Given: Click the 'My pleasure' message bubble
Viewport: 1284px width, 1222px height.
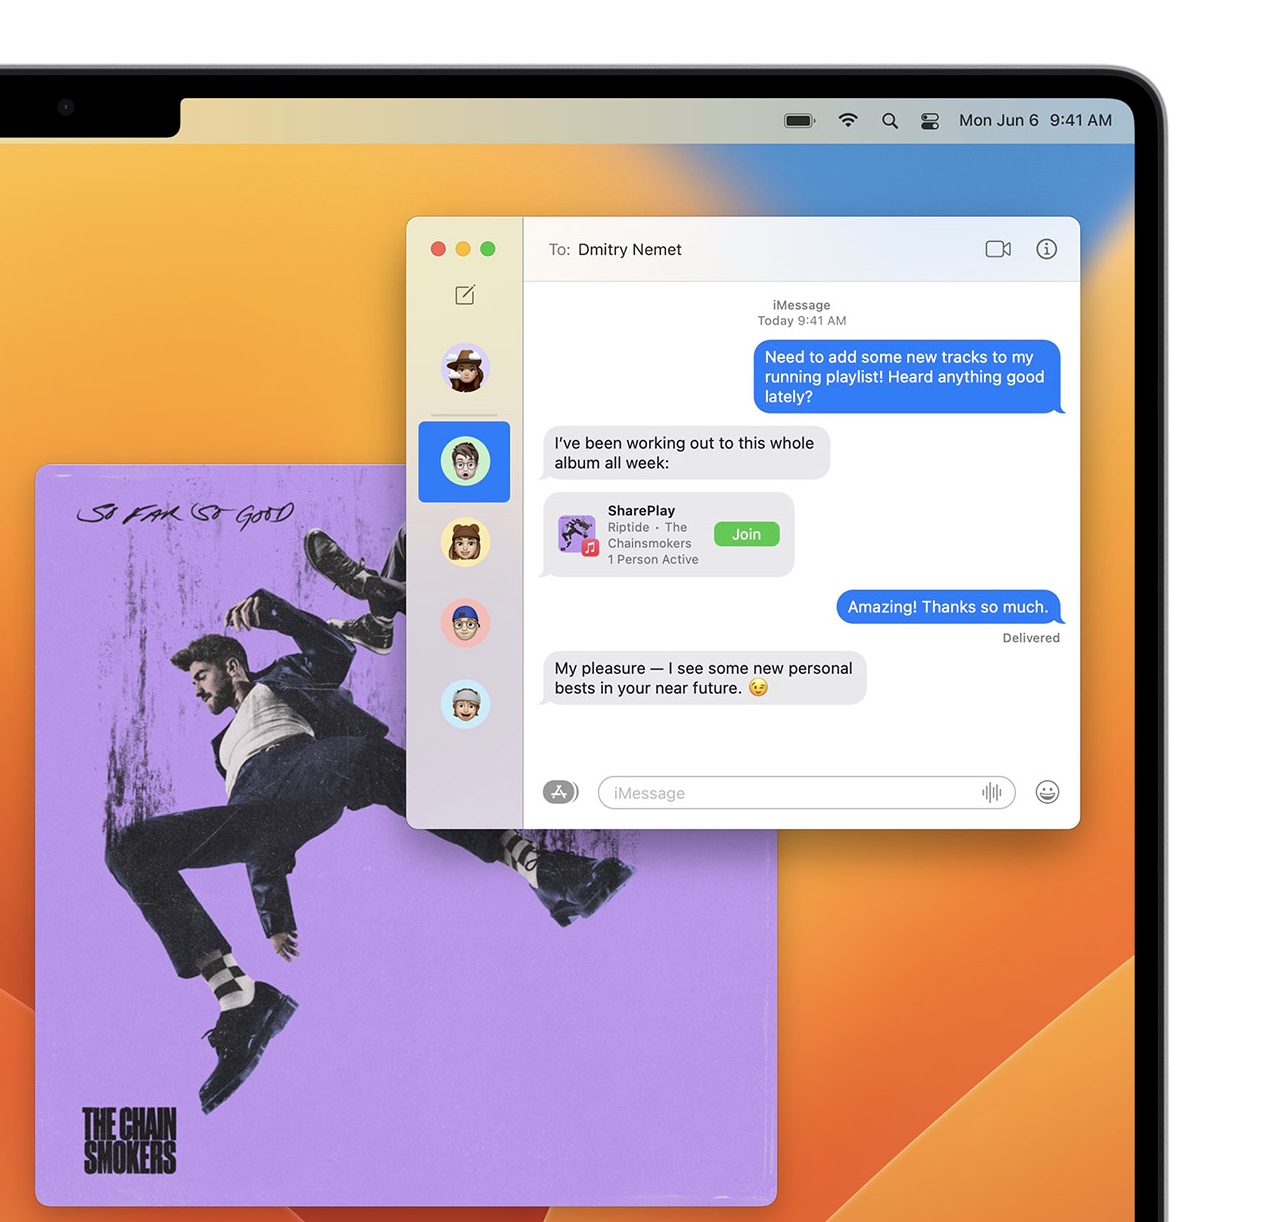Looking at the screenshot, I should click(x=705, y=678).
